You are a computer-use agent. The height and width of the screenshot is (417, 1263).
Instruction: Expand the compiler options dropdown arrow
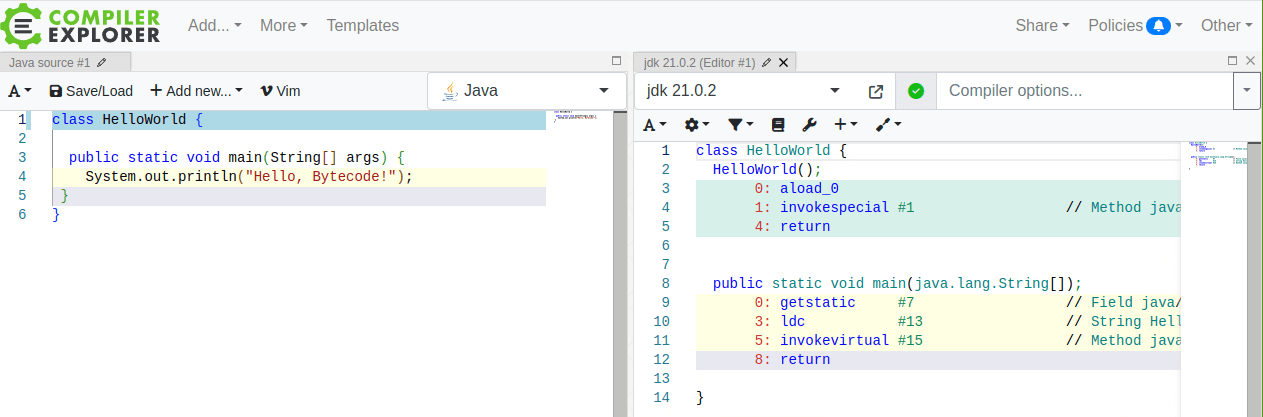[x=1247, y=91]
